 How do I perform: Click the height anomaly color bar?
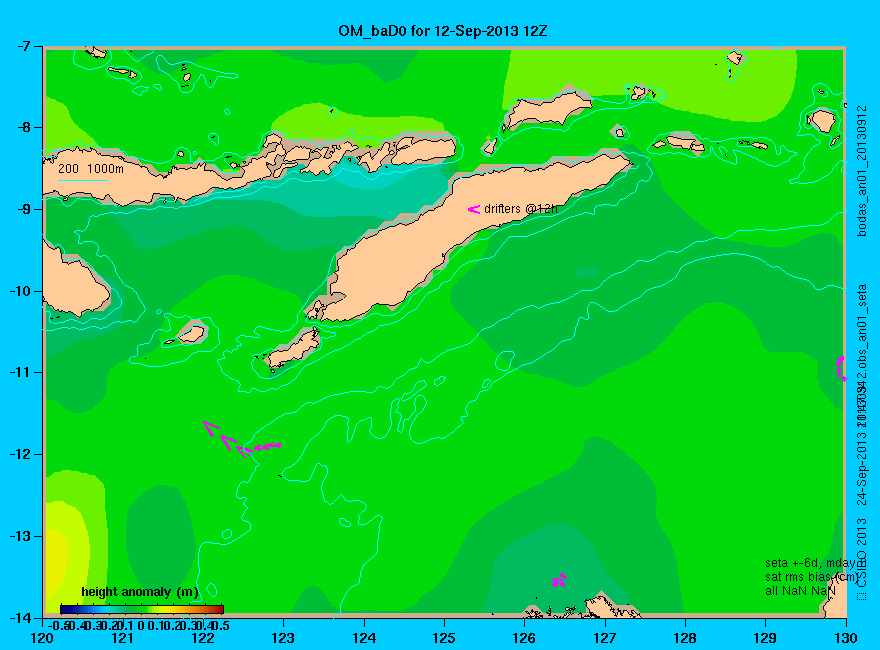coord(141,609)
